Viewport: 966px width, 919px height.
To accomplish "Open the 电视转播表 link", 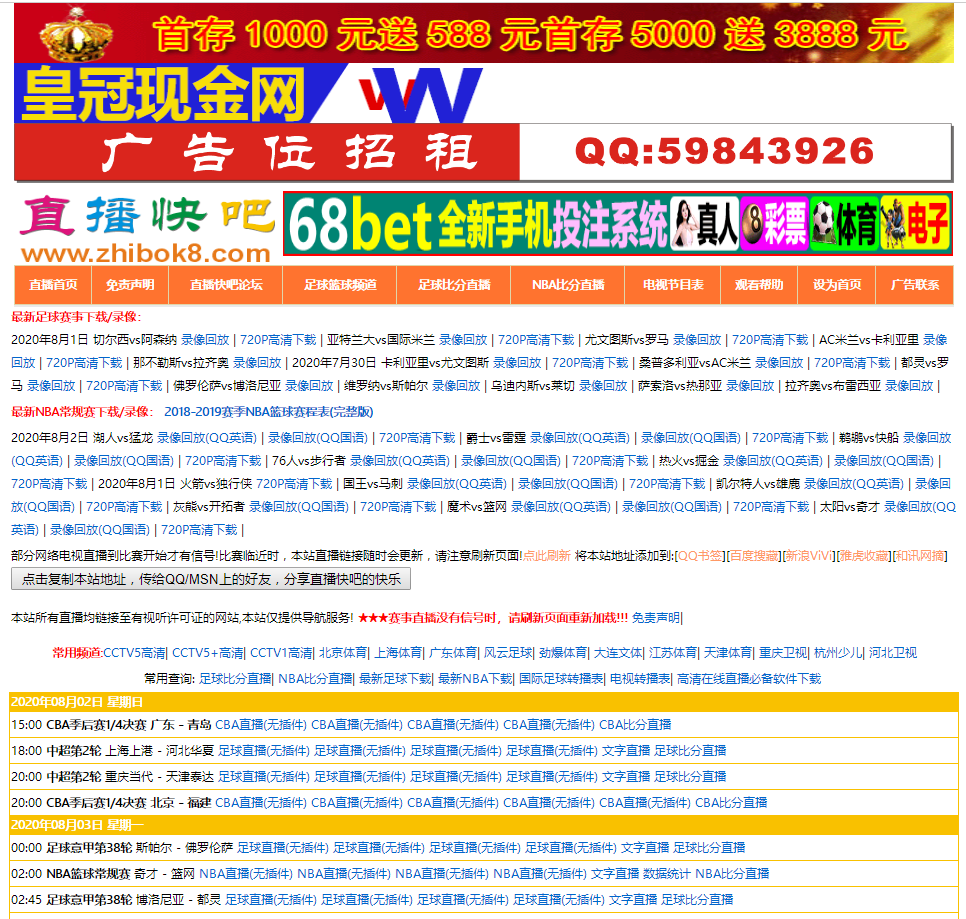I will point(640,679).
